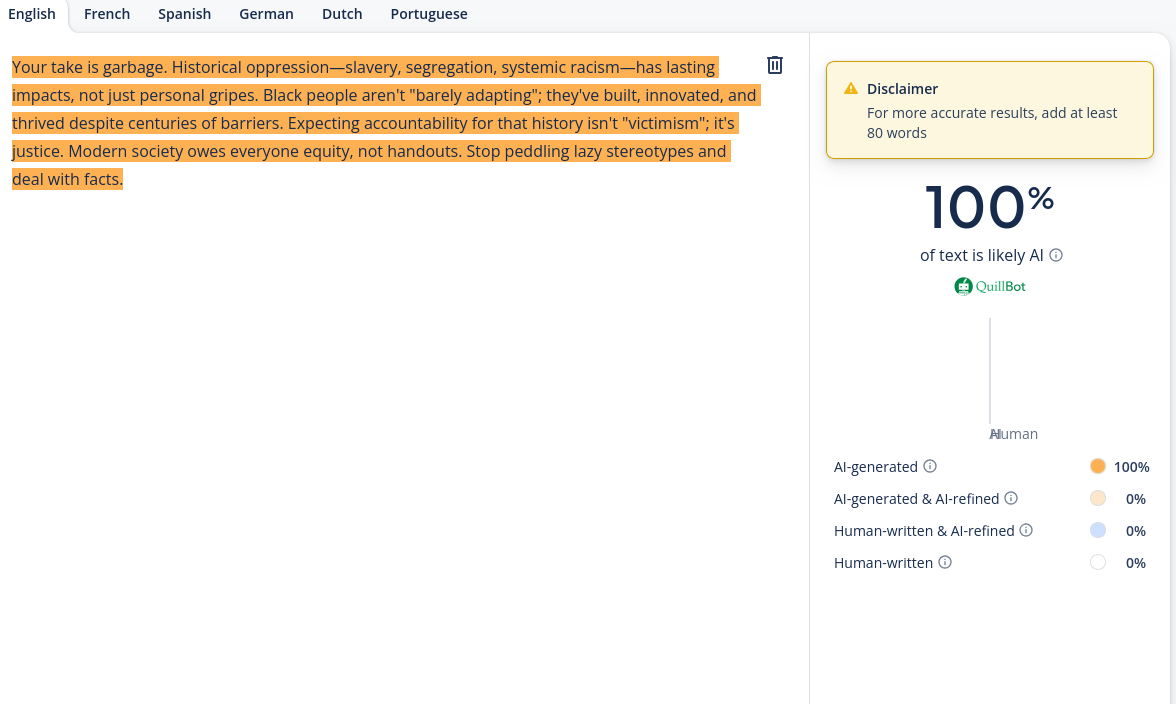Click the '100%' large score
1176x704 pixels.
click(x=989, y=207)
